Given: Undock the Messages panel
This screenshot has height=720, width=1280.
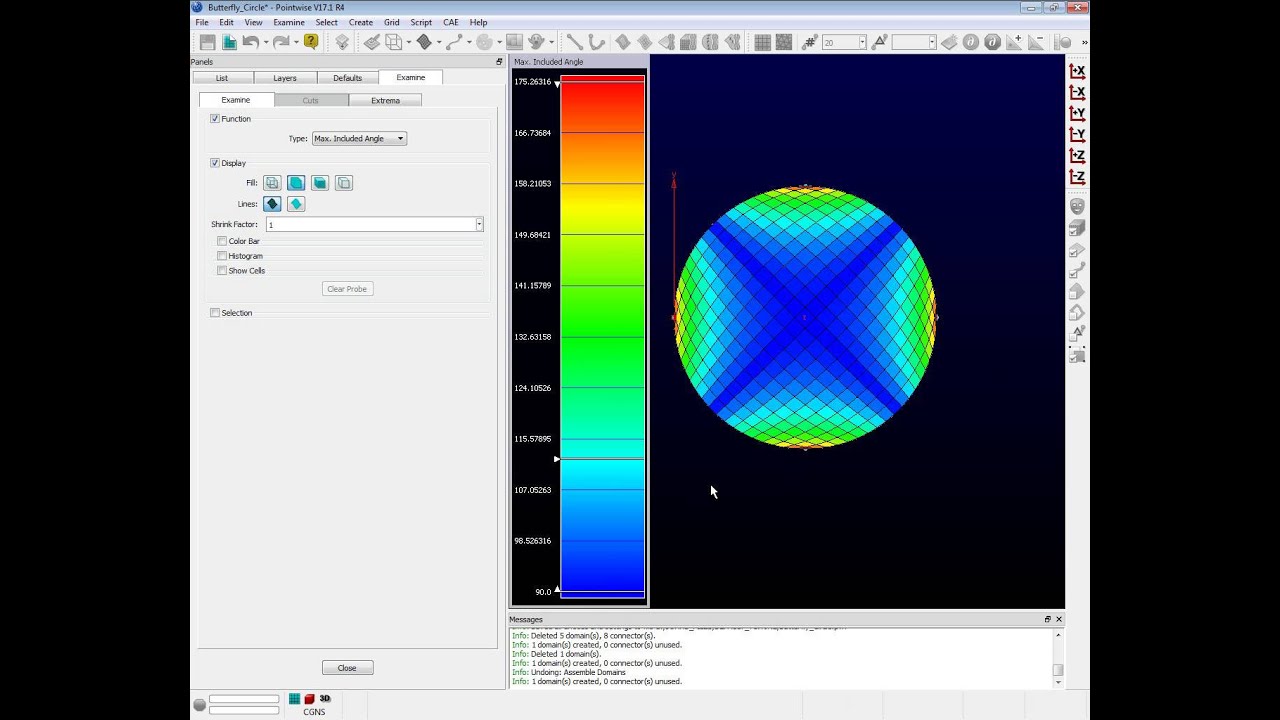Looking at the screenshot, I should tap(1047, 619).
